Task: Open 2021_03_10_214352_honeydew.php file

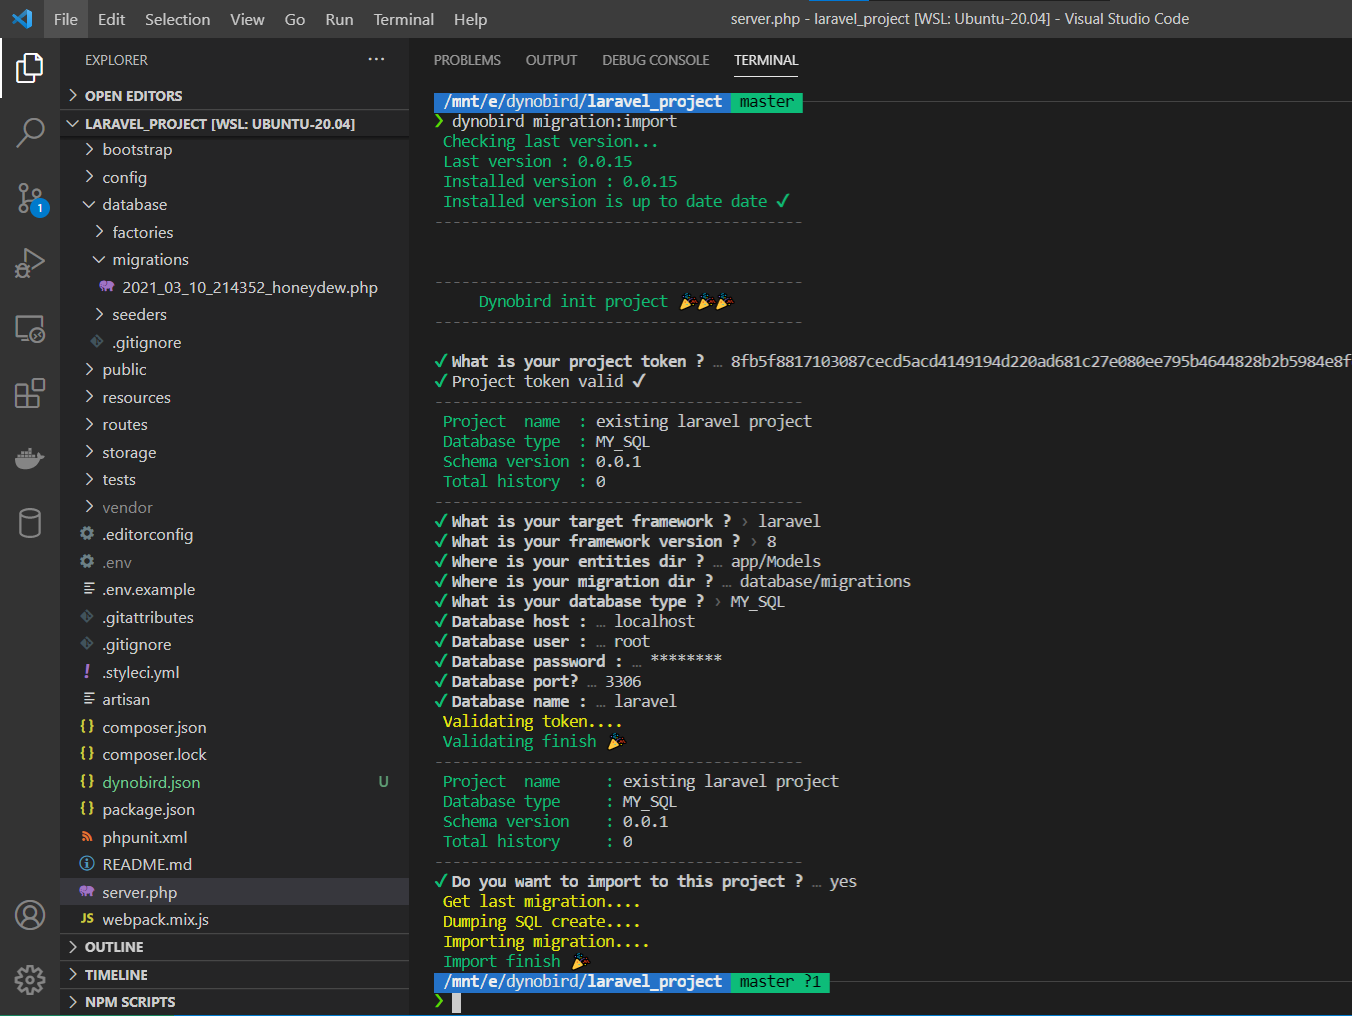Action: tap(234, 287)
